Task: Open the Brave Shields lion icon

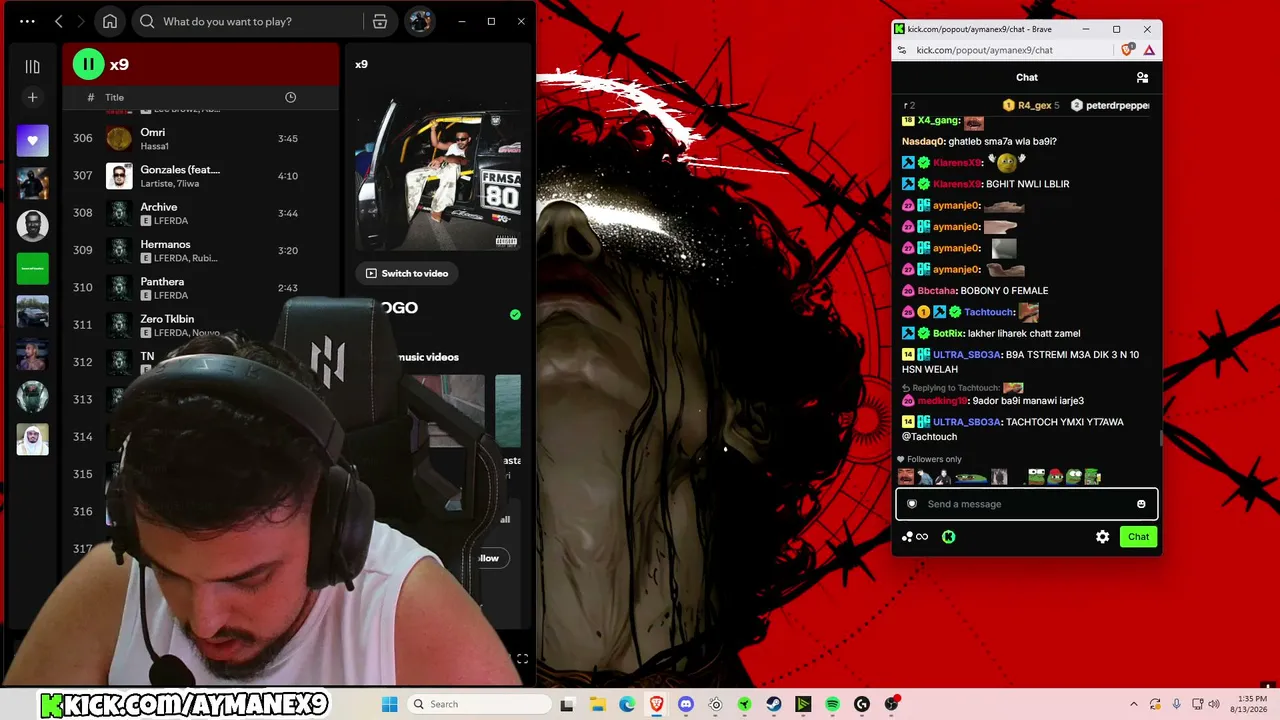Action: click(1128, 50)
